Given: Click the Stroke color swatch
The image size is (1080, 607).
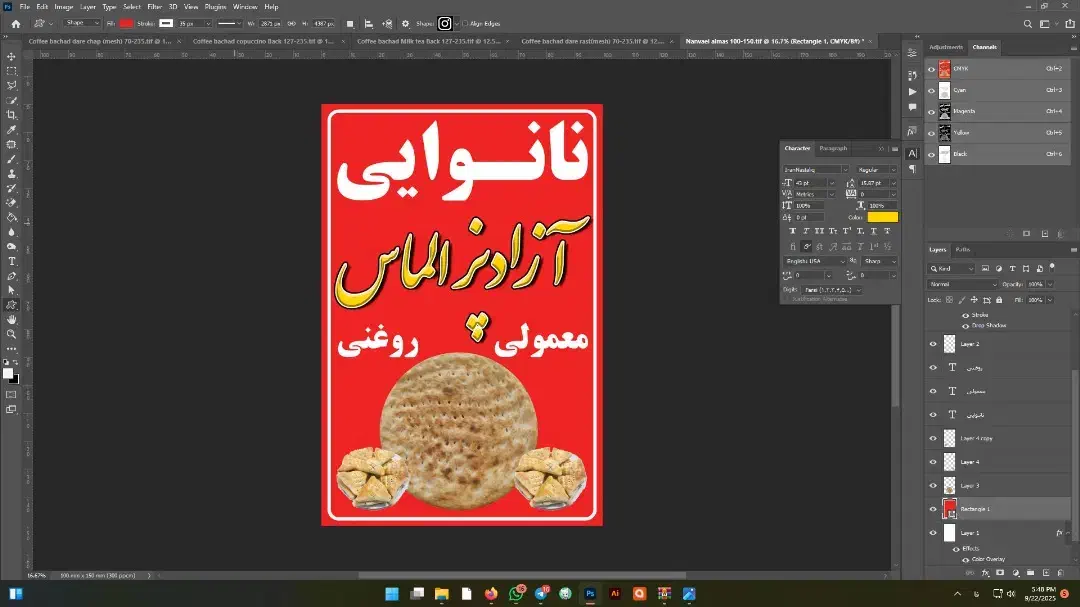Looking at the screenshot, I should click(x=166, y=23).
